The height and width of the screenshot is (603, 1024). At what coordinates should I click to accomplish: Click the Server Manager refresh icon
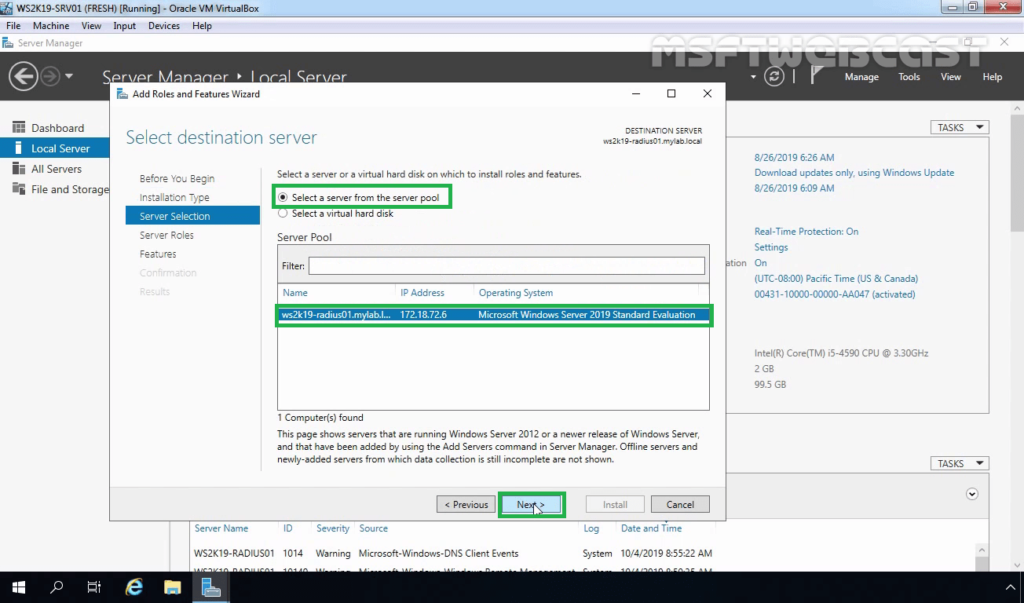(774, 76)
